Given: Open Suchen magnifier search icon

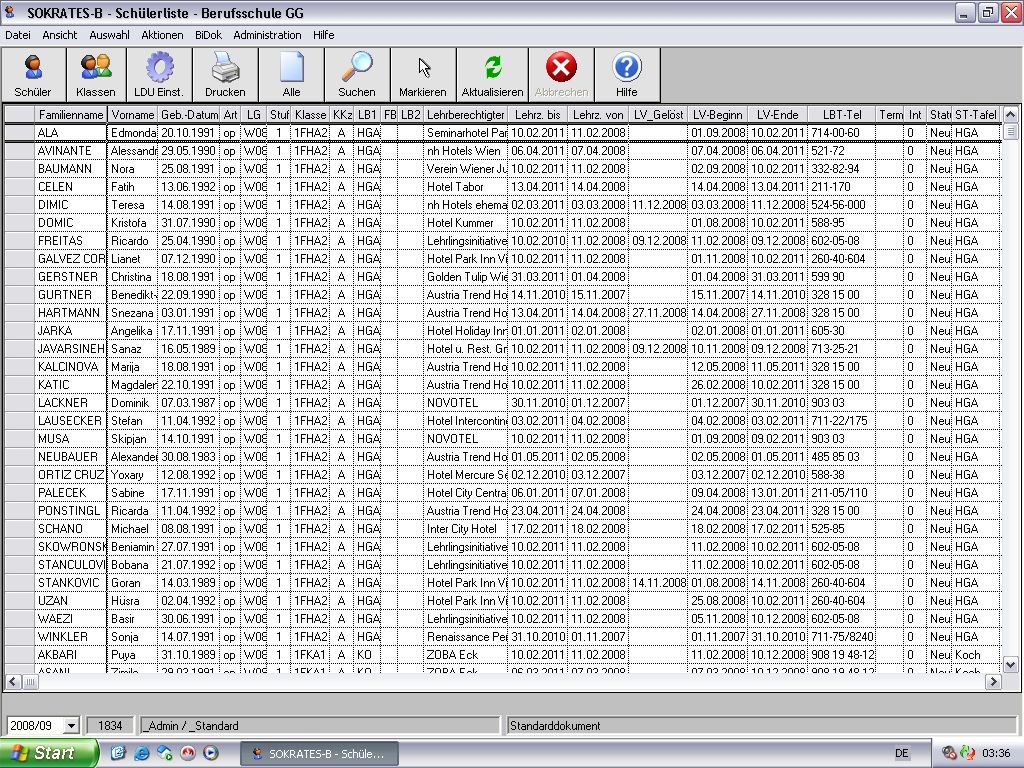Looking at the screenshot, I should 357,75.
